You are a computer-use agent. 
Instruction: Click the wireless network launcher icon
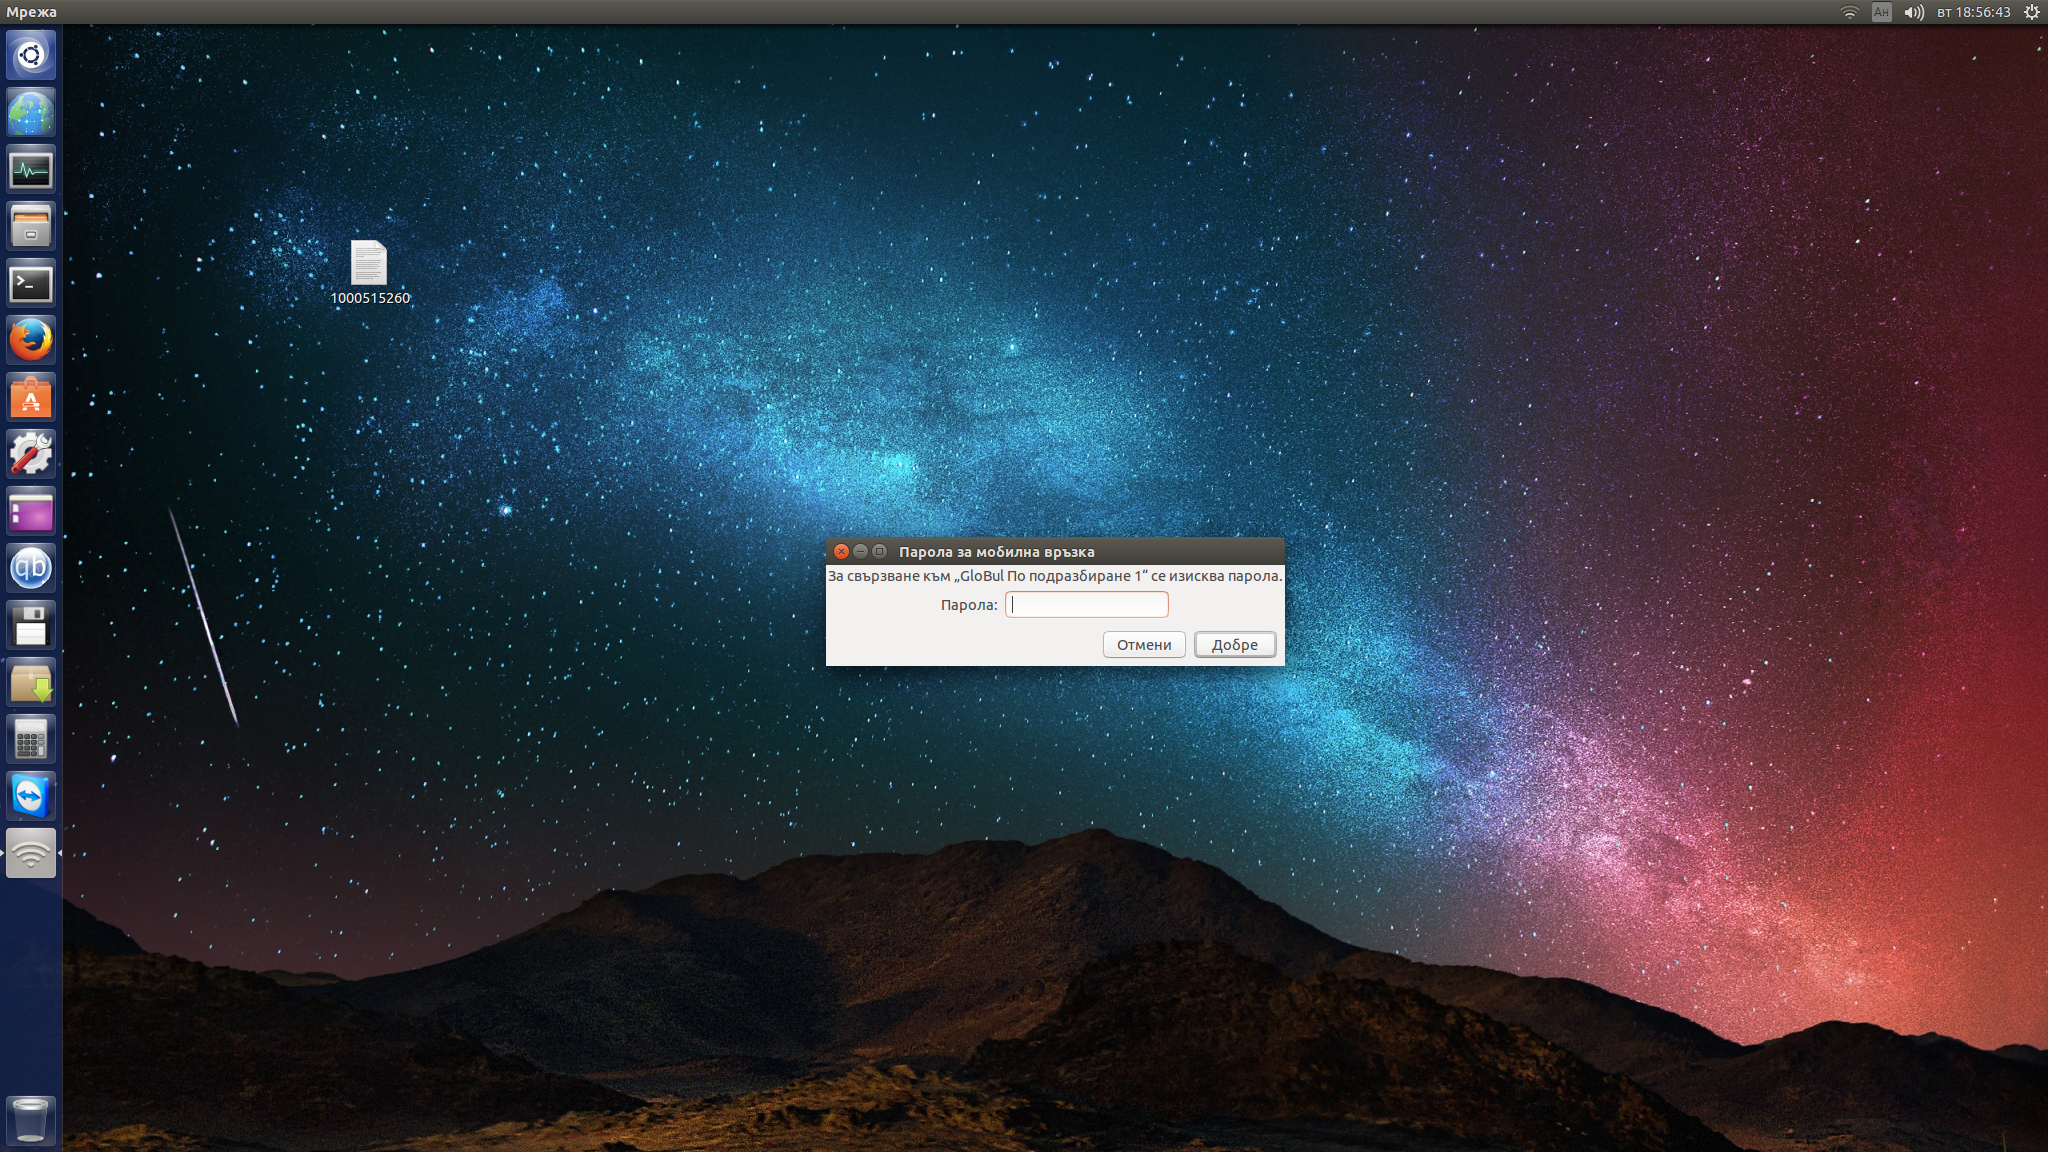point(31,853)
